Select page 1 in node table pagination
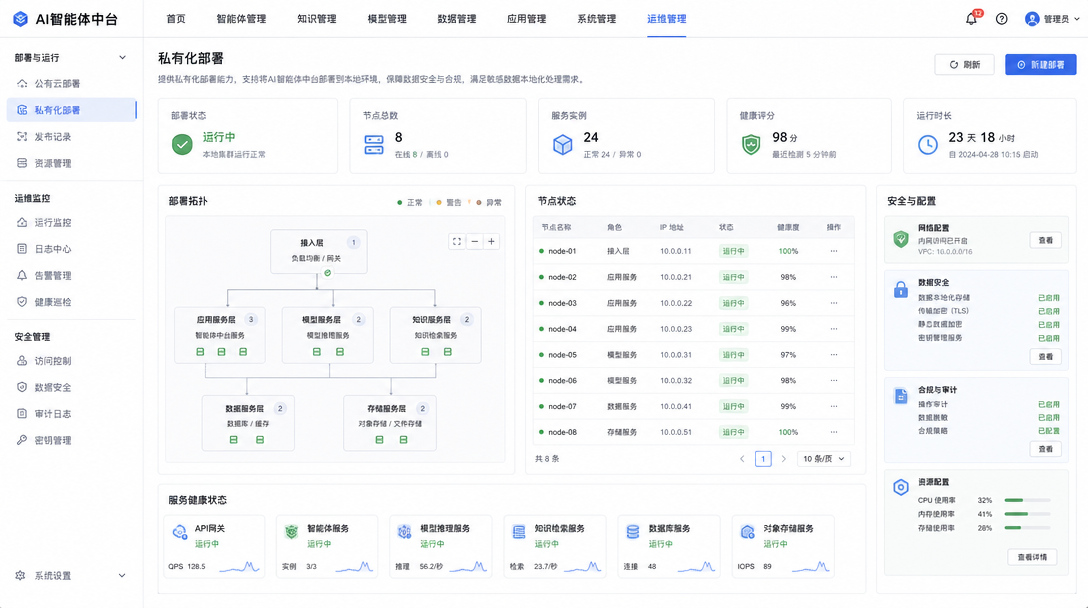Image resolution: width=1088 pixels, height=608 pixels. (763, 459)
